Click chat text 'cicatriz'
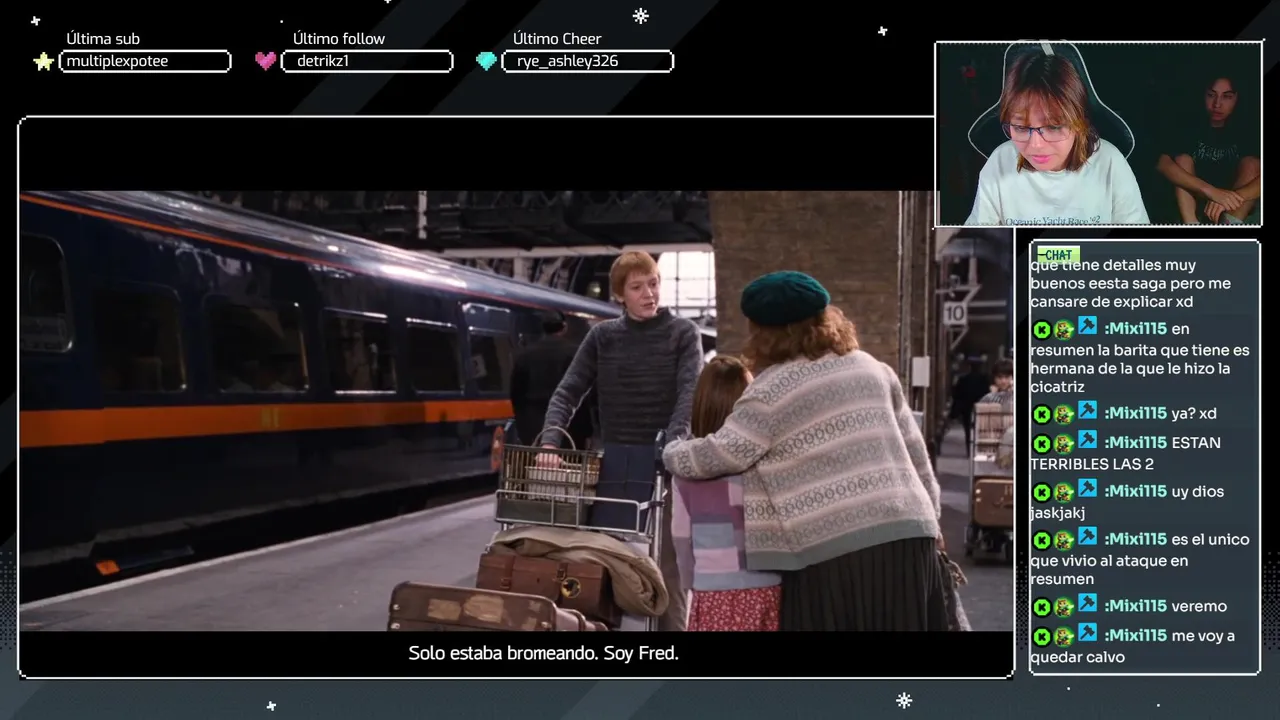The height and width of the screenshot is (720, 1280). click(1057, 387)
